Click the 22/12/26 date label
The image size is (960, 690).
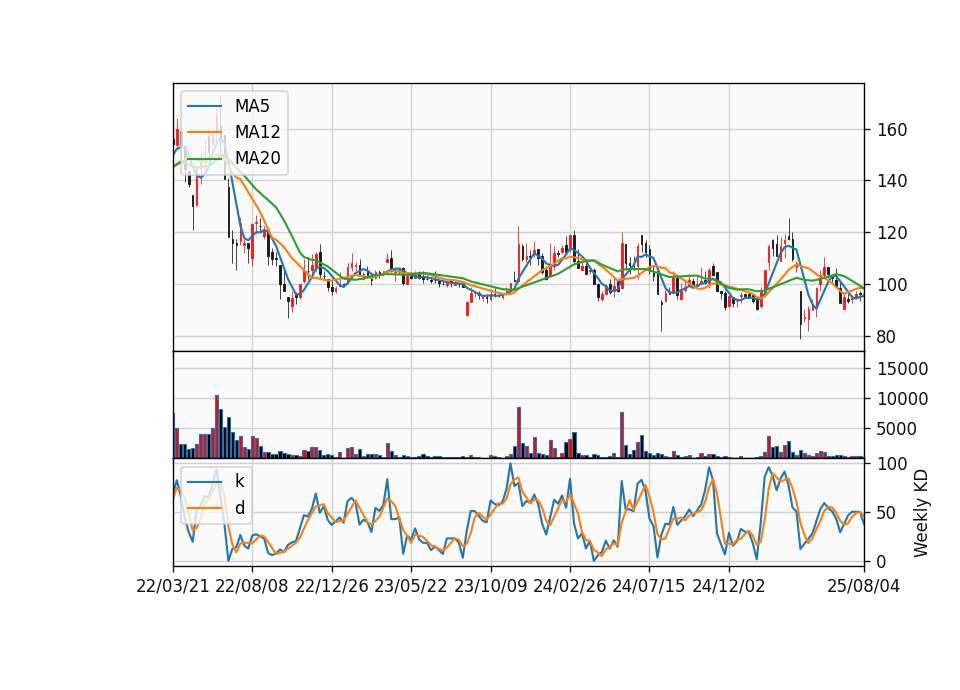click(x=332, y=586)
